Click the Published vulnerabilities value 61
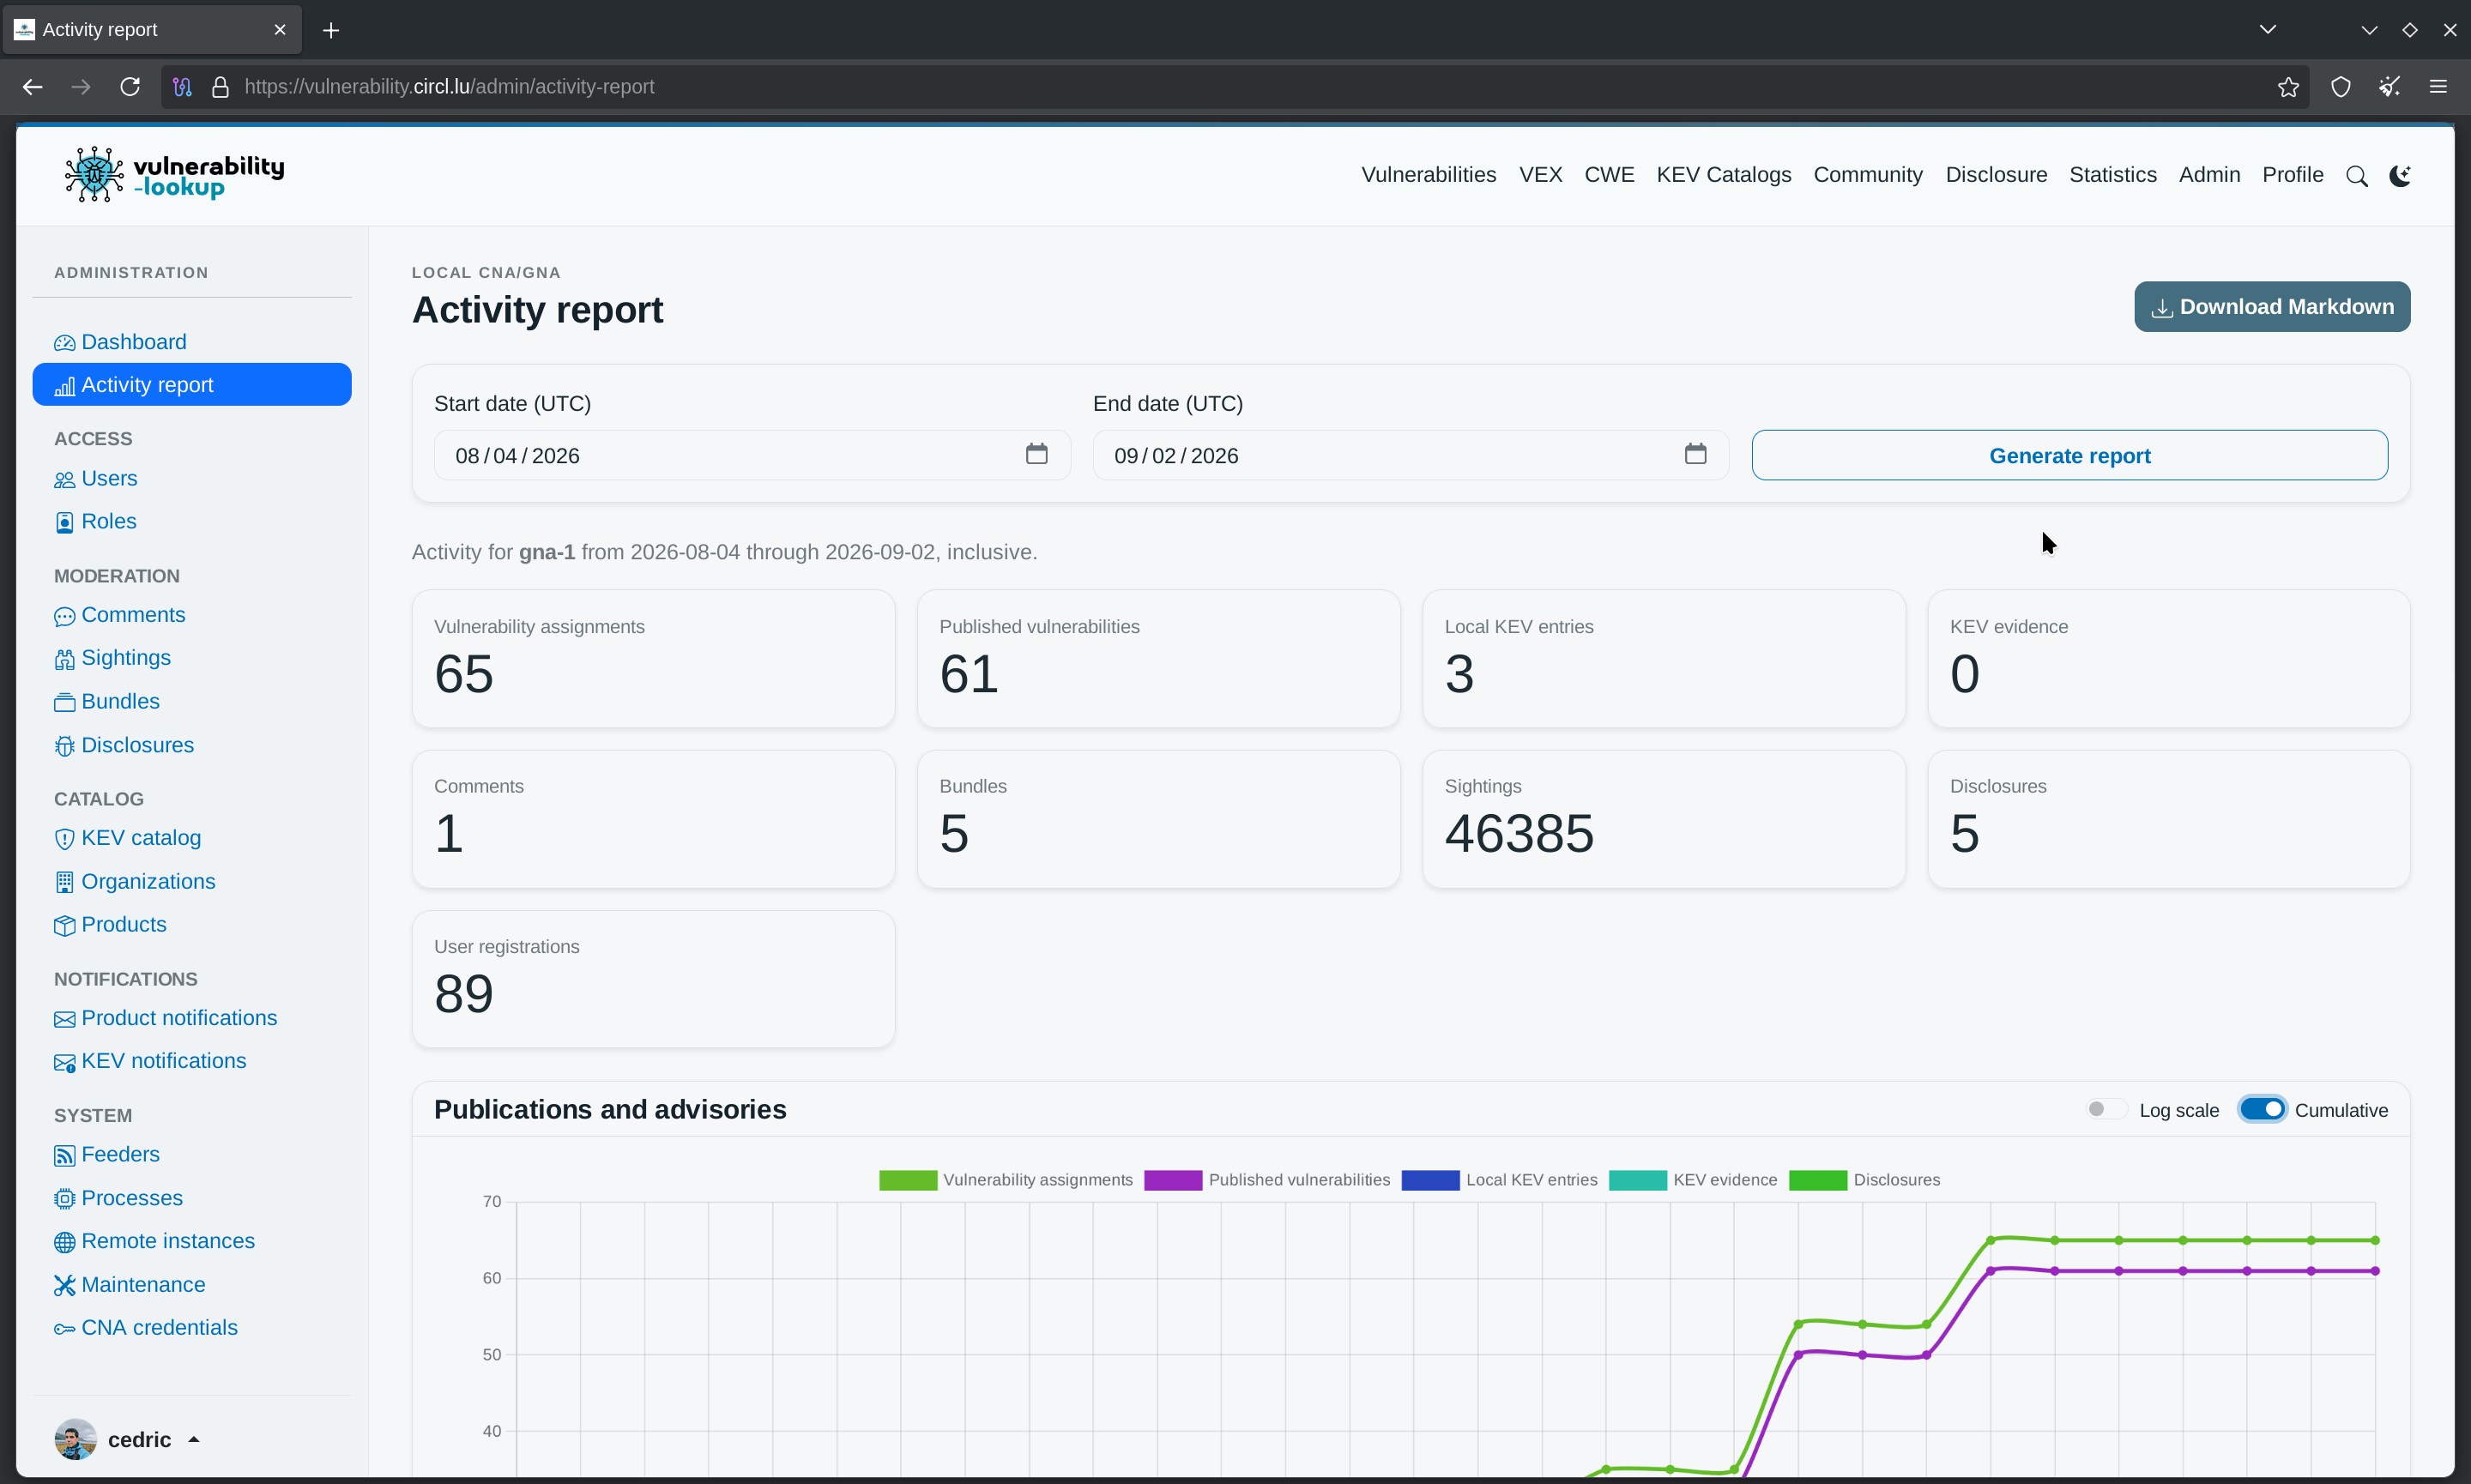2471x1484 pixels. 968,674
